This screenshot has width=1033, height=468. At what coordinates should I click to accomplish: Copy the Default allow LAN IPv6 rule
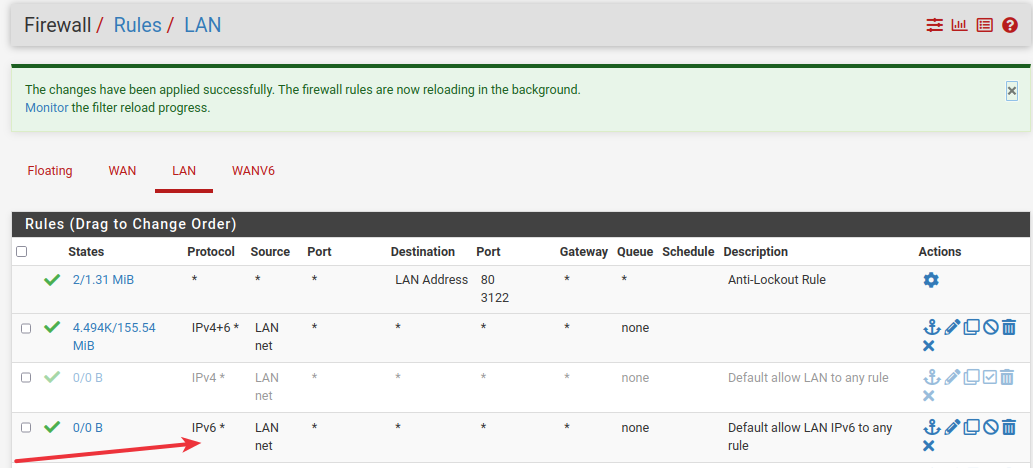click(x=971, y=427)
